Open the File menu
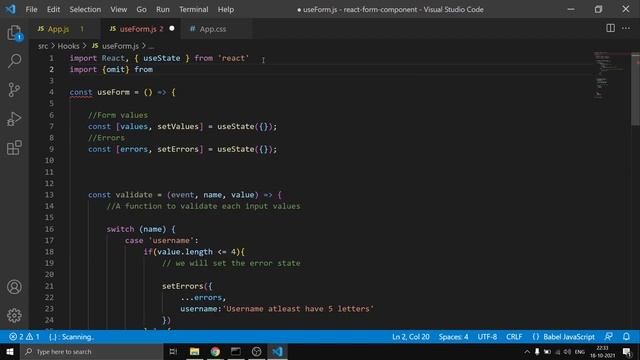640x360 pixels. coord(31,9)
